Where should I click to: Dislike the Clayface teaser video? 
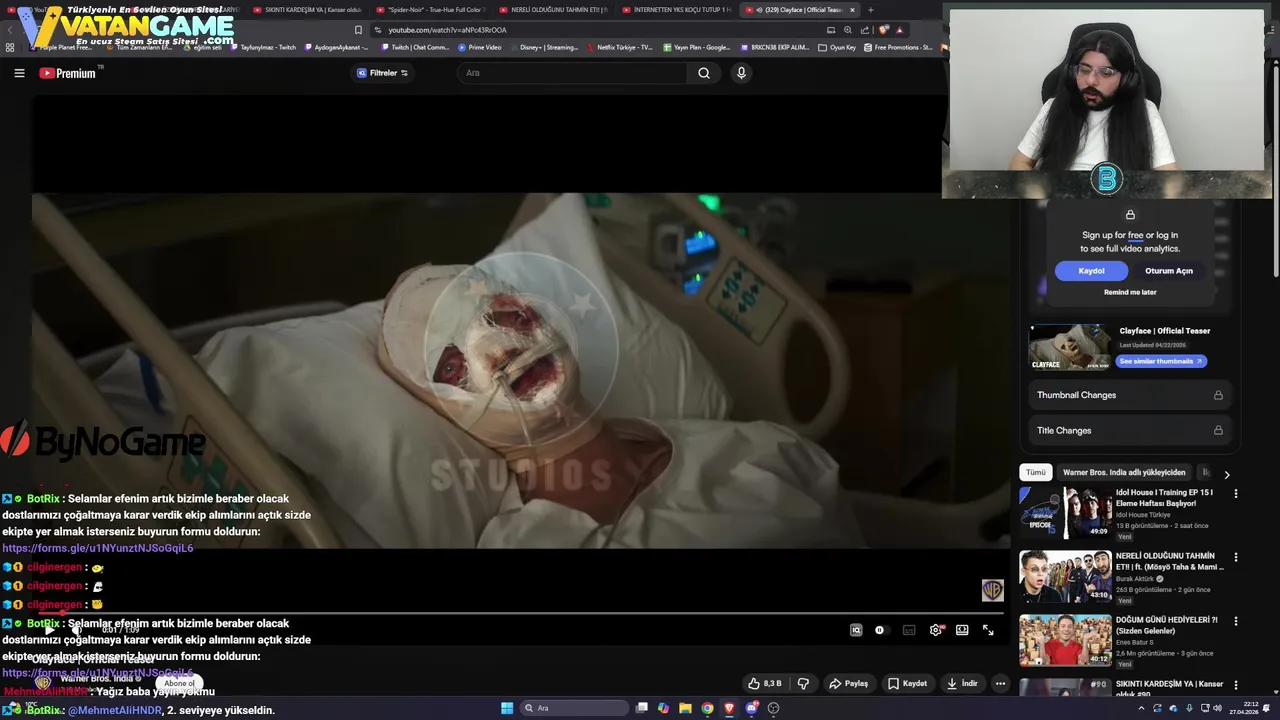[803, 684]
